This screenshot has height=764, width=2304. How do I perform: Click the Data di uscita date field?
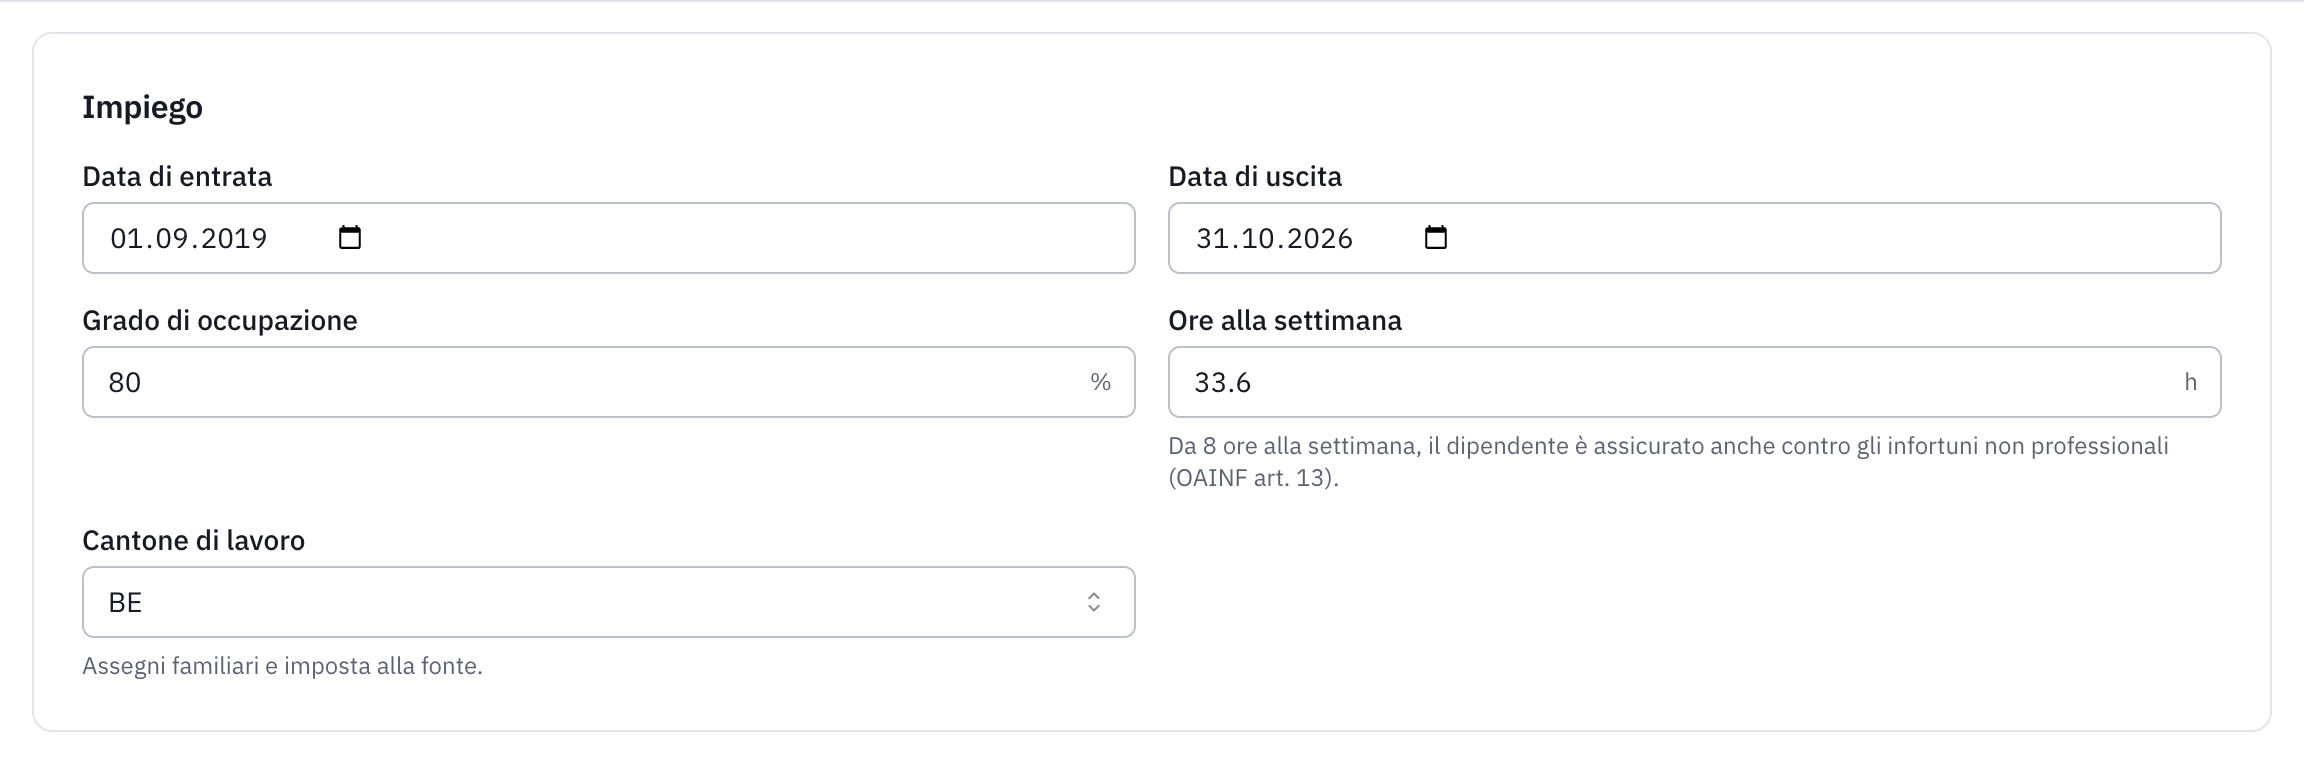(x=1695, y=238)
